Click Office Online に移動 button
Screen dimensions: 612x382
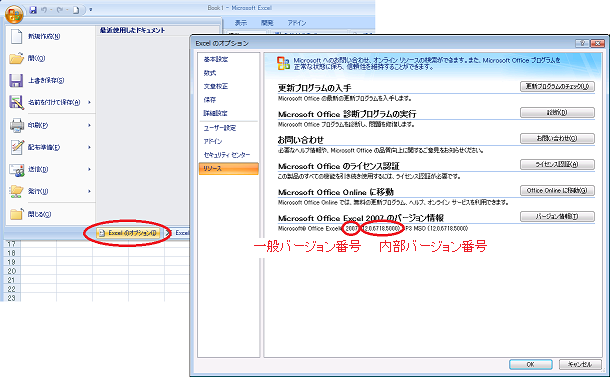pyautogui.click(x=557, y=190)
